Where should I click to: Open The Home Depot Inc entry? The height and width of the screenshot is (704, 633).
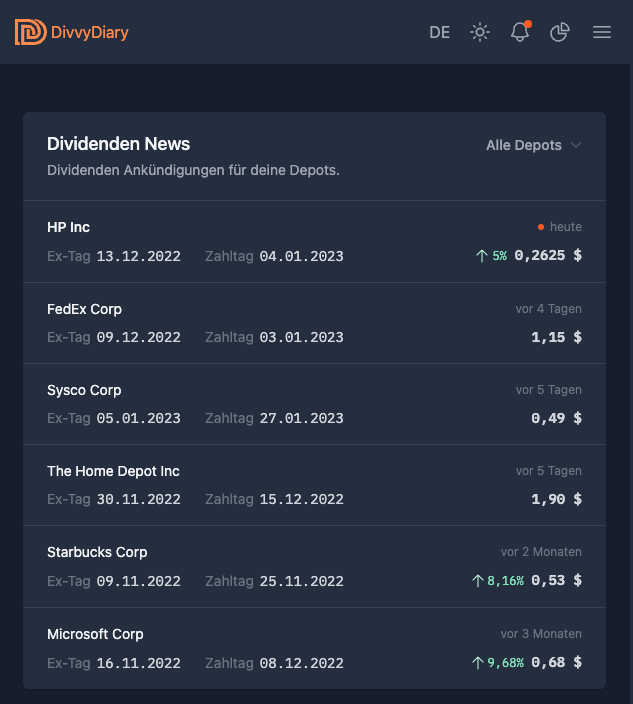pyautogui.click(x=113, y=471)
